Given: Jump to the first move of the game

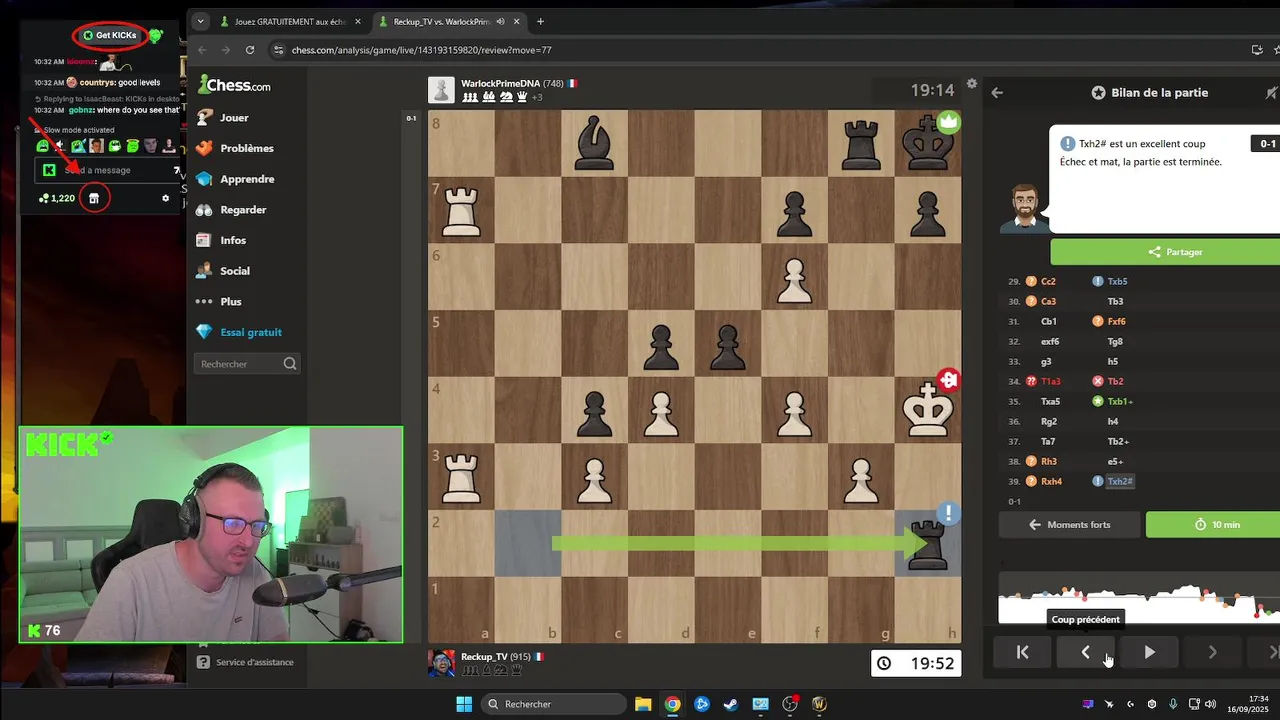Looking at the screenshot, I should point(1022,652).
